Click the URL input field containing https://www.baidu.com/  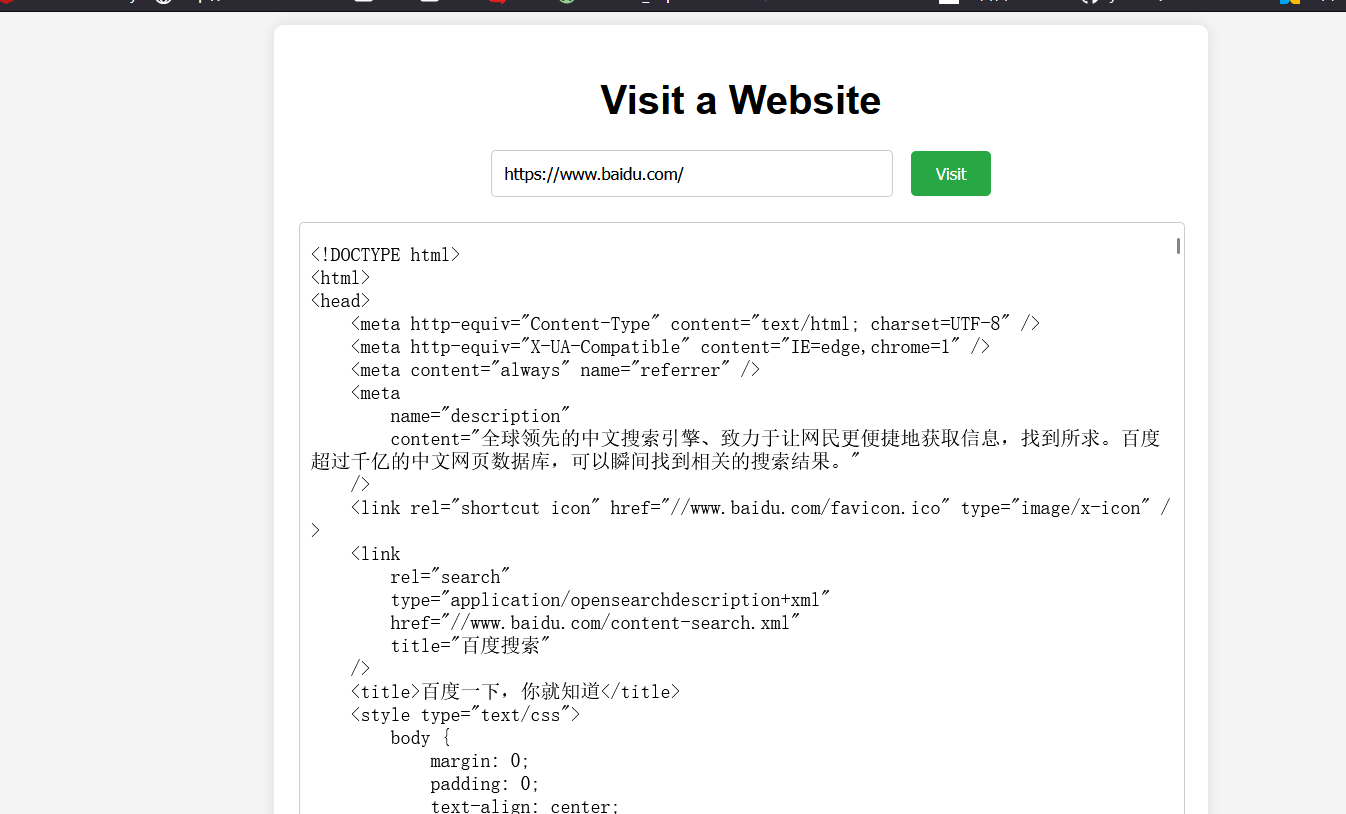[x=691, y=174]
